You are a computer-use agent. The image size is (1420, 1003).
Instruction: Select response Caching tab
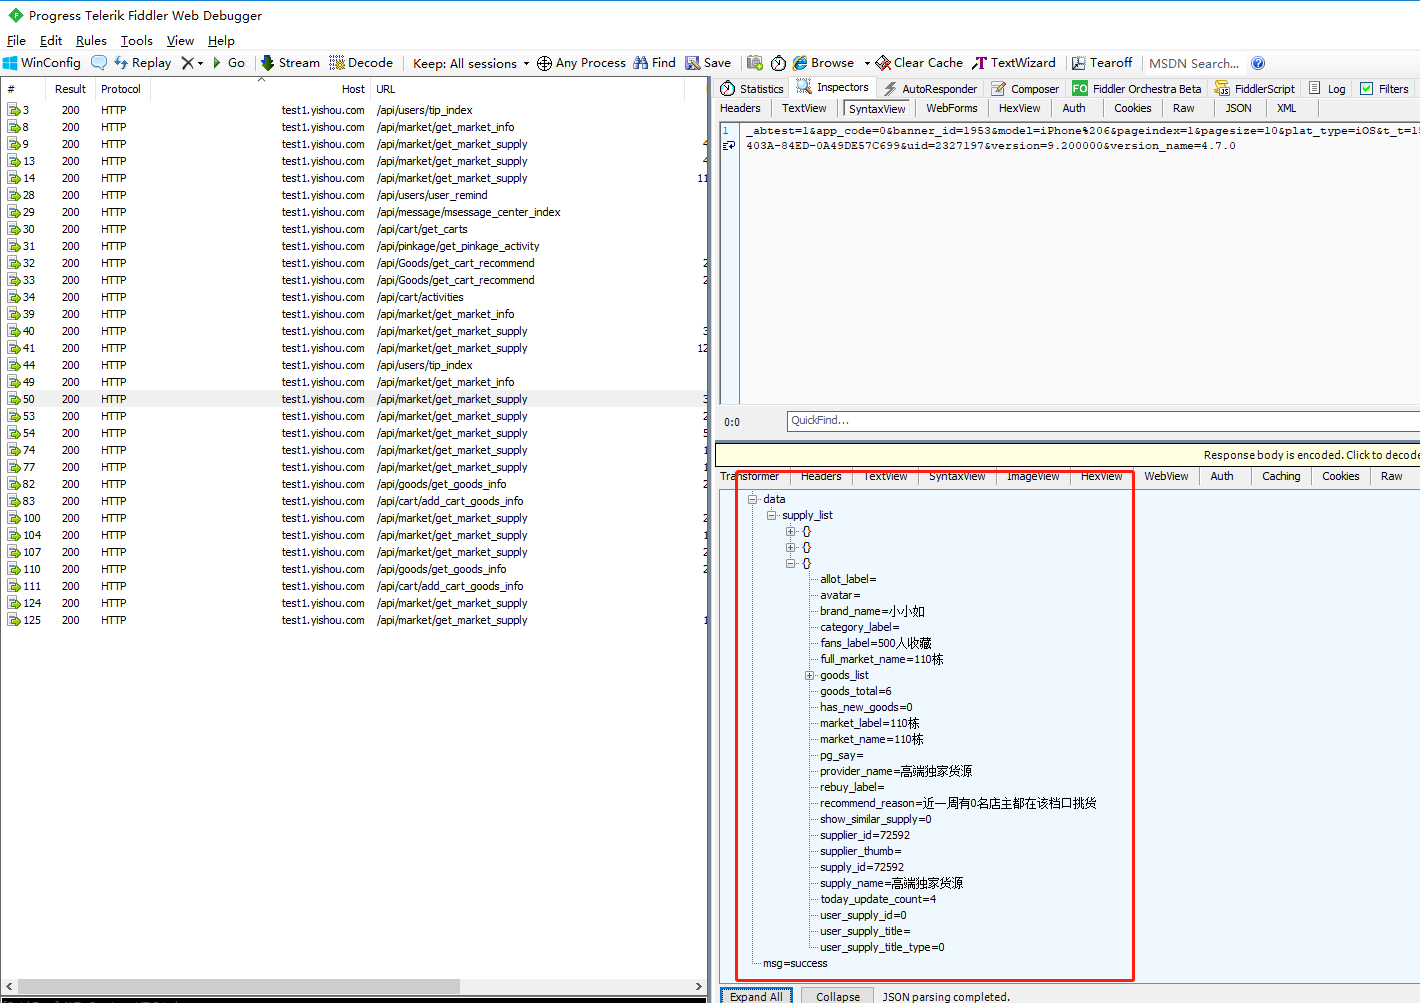pyautogui.click(x=1281, y=477)
